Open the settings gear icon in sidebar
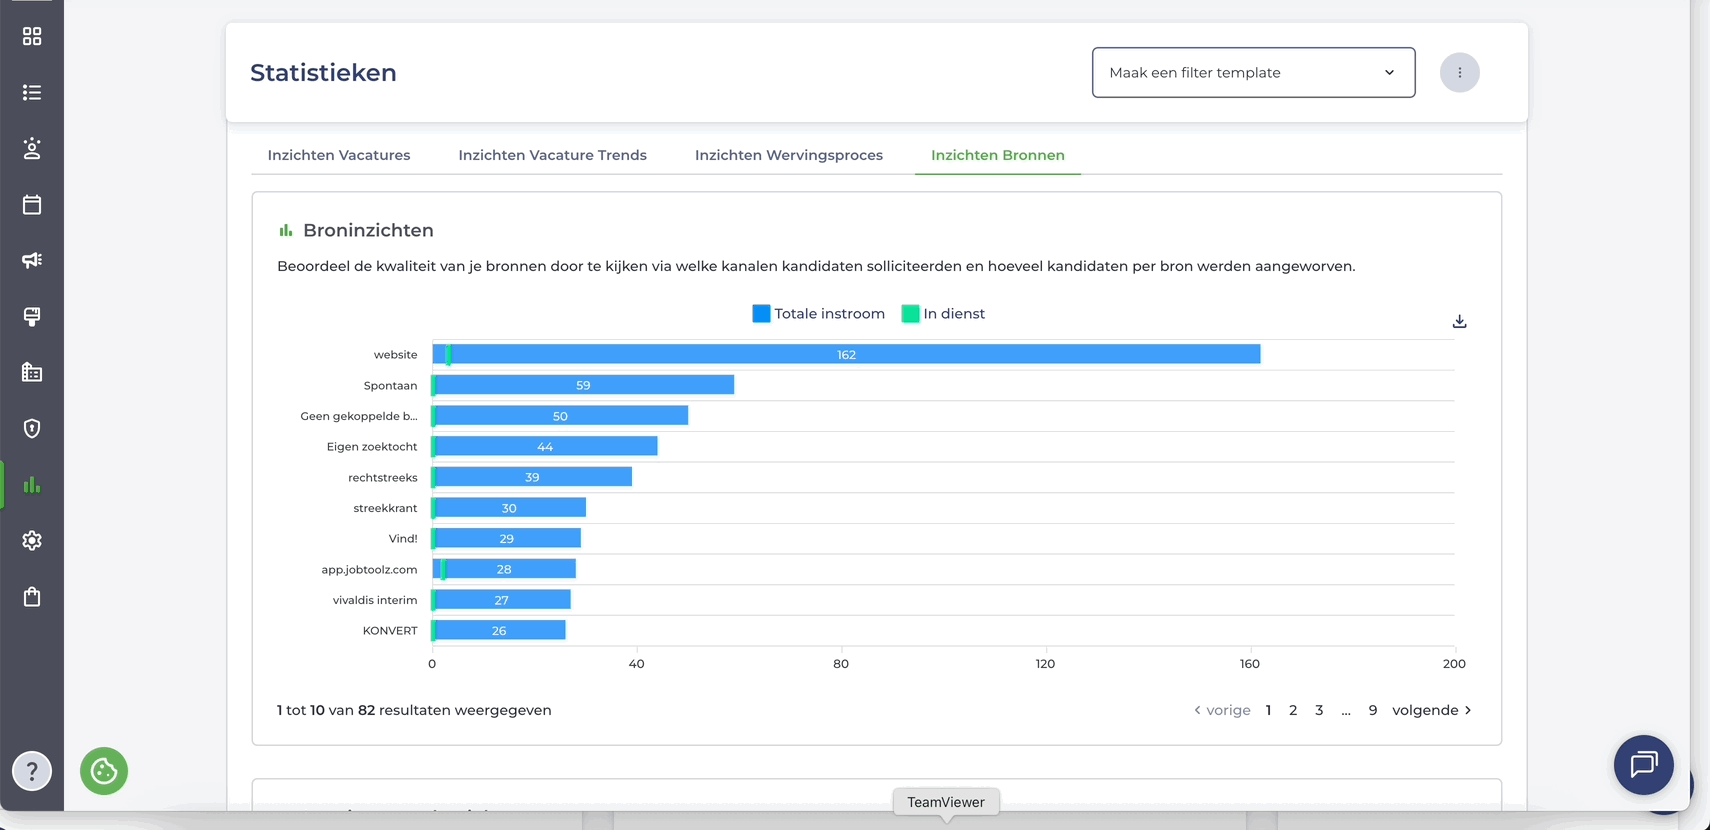 tap(32, 541)
